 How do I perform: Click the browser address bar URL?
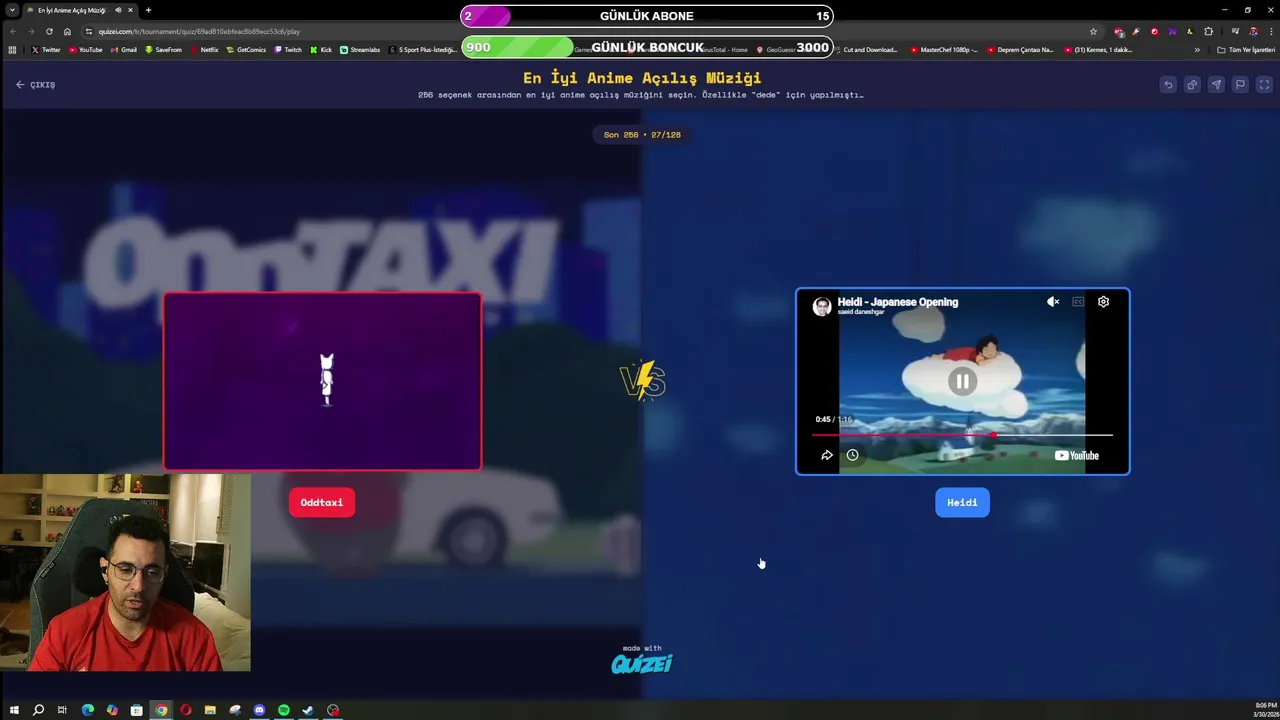coord(199,31)
